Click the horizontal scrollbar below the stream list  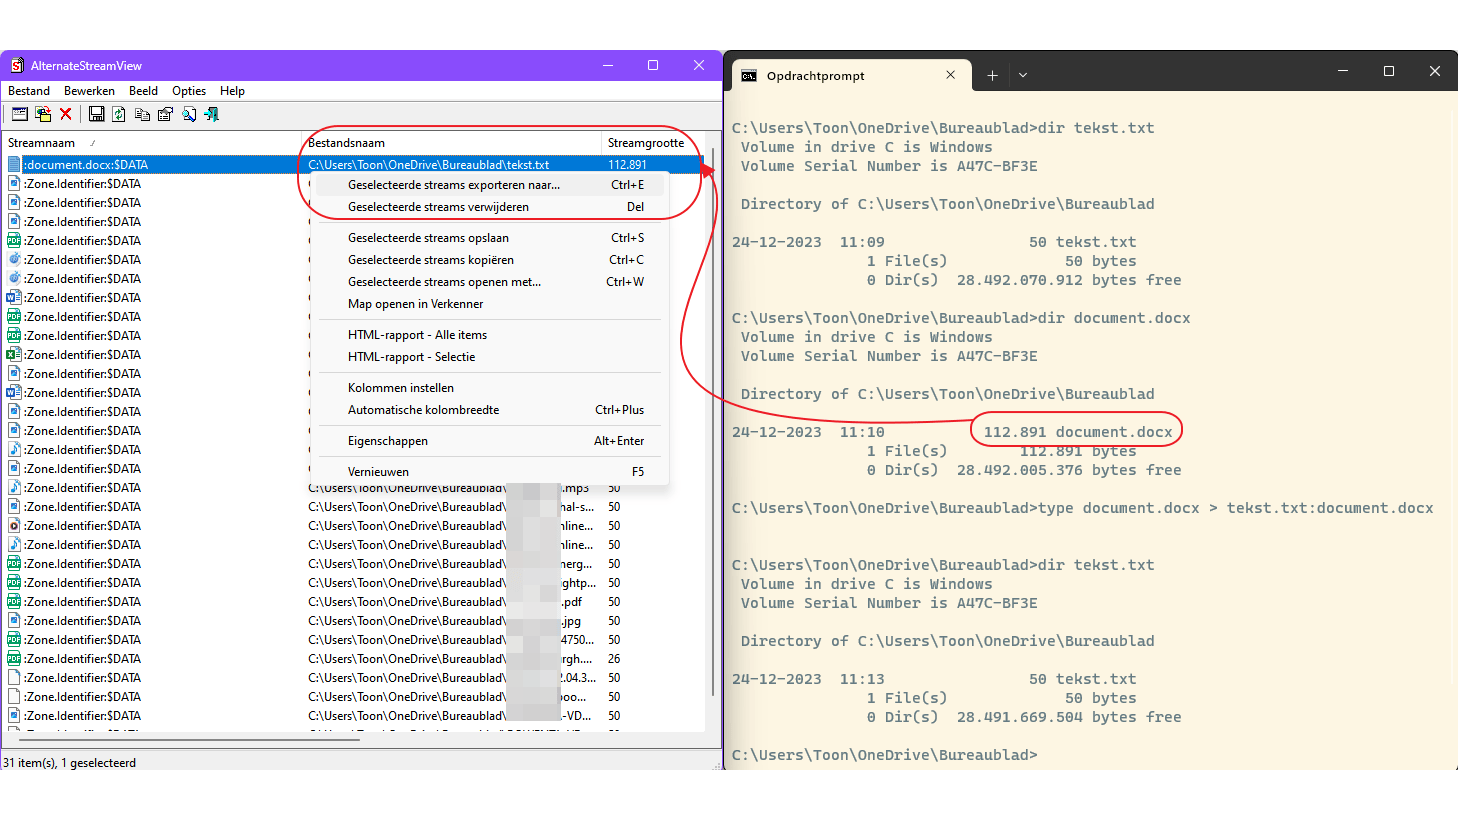189,739
